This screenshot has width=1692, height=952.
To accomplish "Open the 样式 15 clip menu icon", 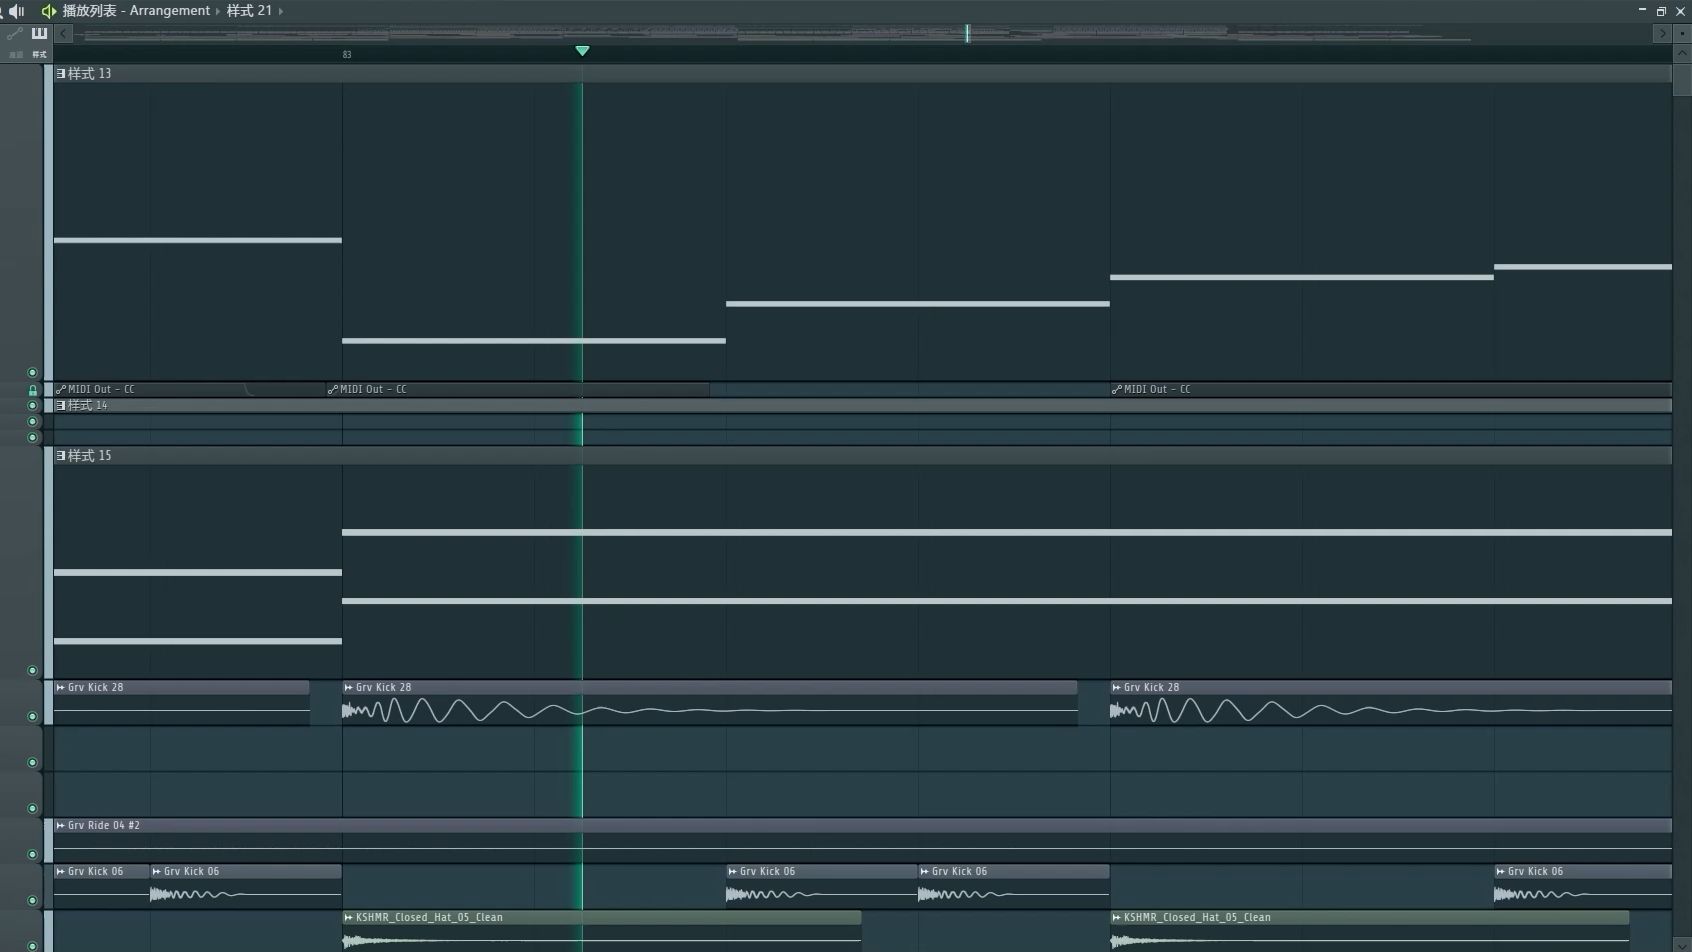I will [61, 456].
